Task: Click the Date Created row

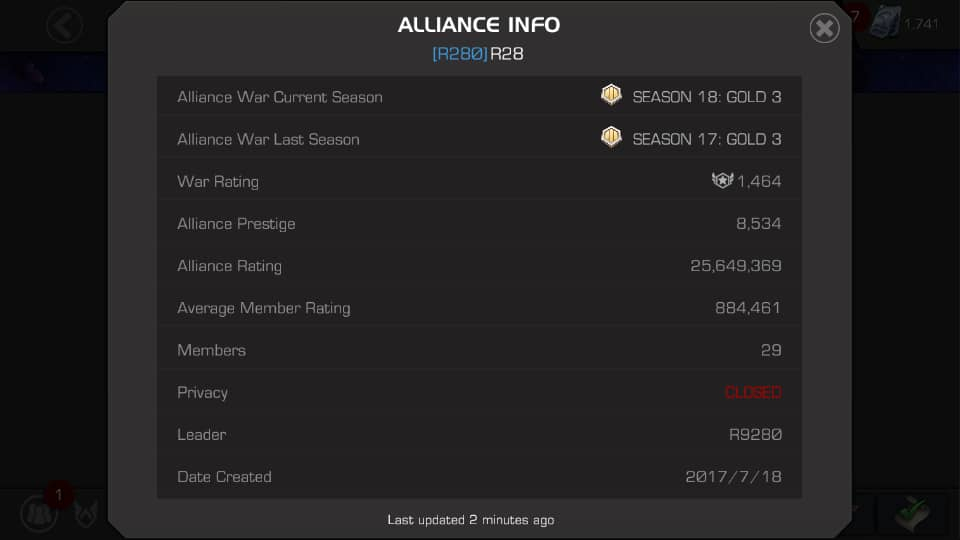Action: (x=479, y=477)
